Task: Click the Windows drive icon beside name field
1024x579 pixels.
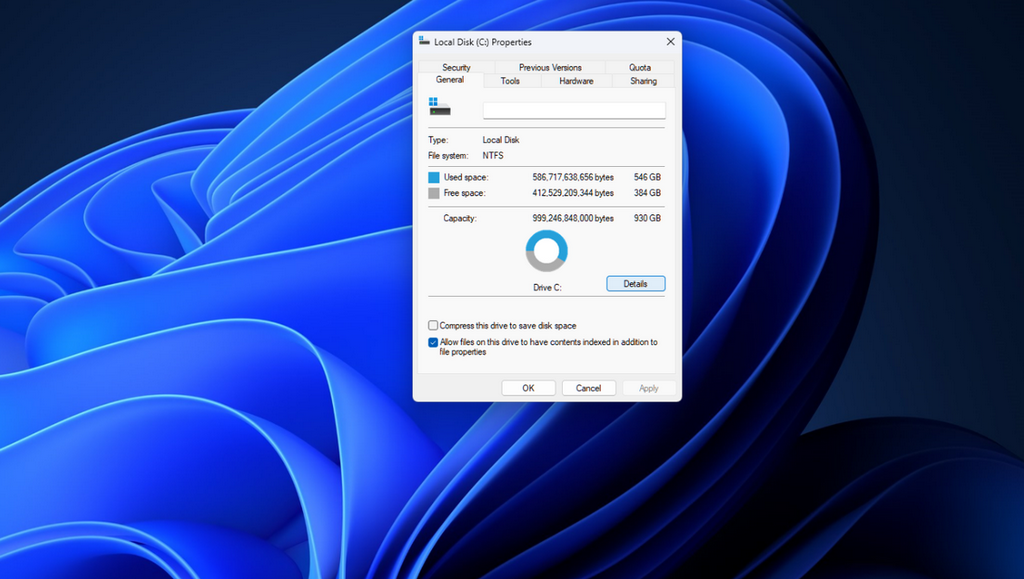Action: click(440, 106)
